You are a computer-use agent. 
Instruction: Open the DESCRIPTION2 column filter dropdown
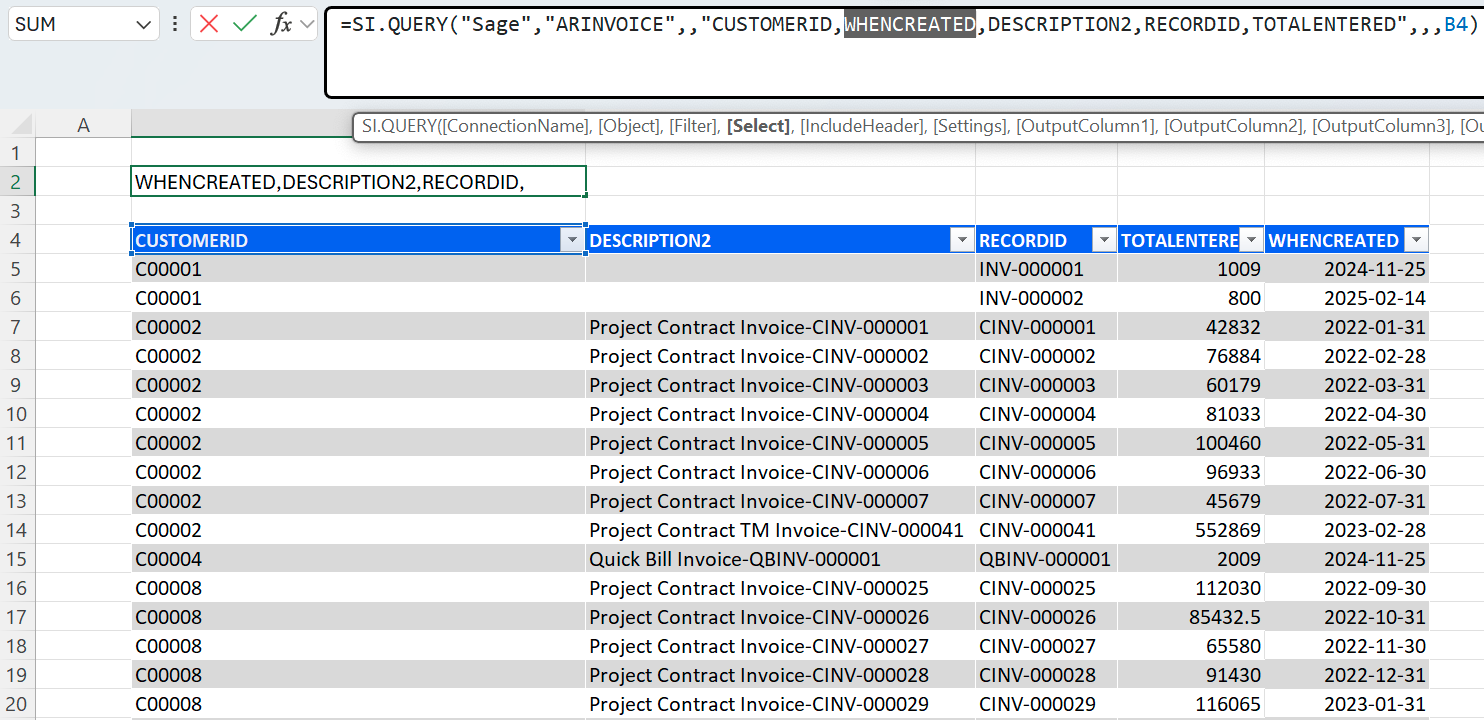click(x=962, y=240)
